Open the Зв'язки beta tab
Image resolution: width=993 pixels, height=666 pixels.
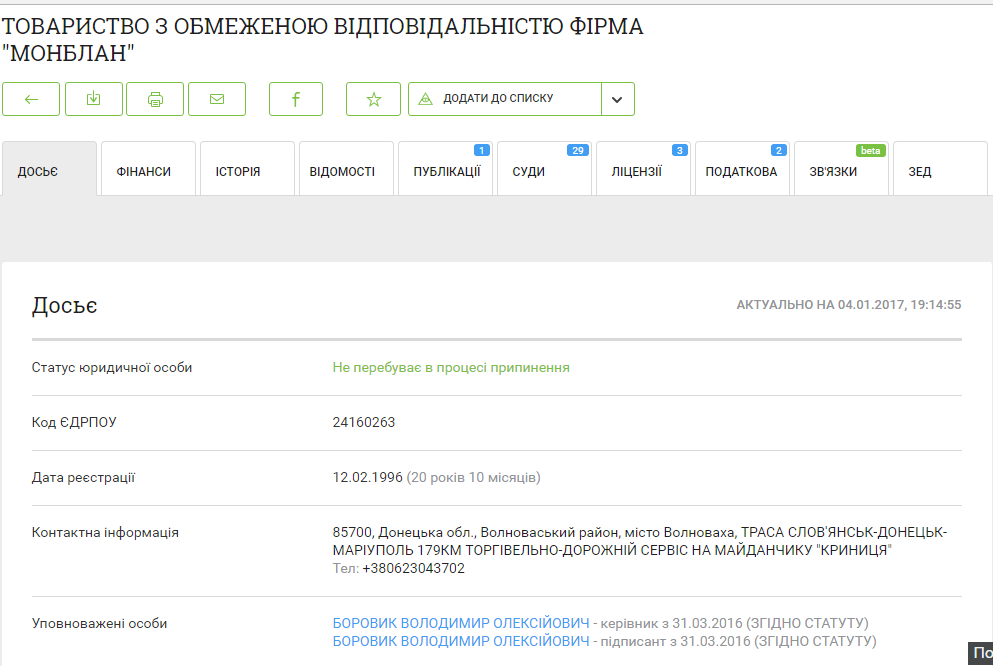pyautogui.click(x=840, y=171)
